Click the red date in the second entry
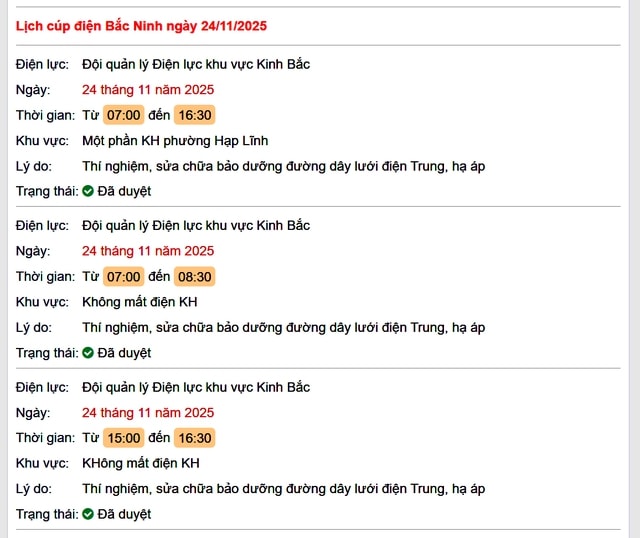 tap(148, 251)
